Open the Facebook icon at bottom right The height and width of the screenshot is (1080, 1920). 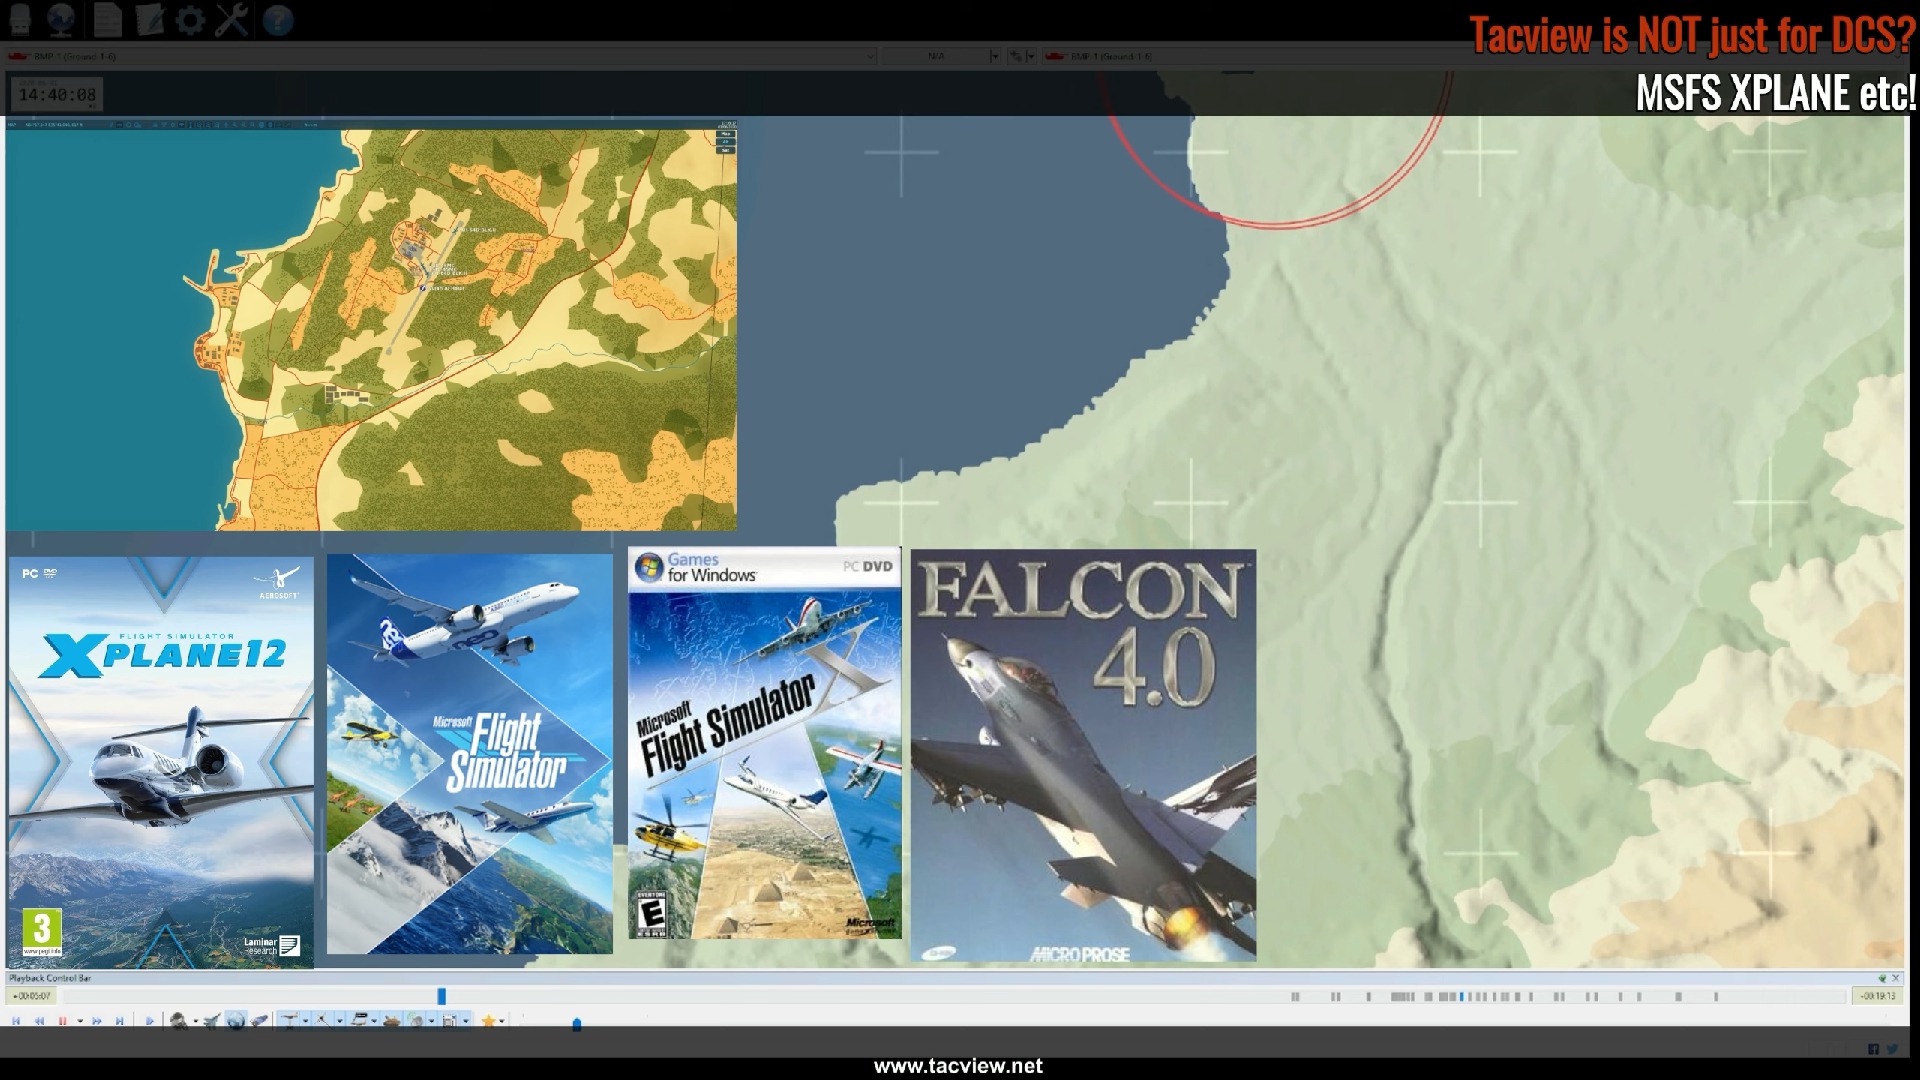(1873, 1049)
